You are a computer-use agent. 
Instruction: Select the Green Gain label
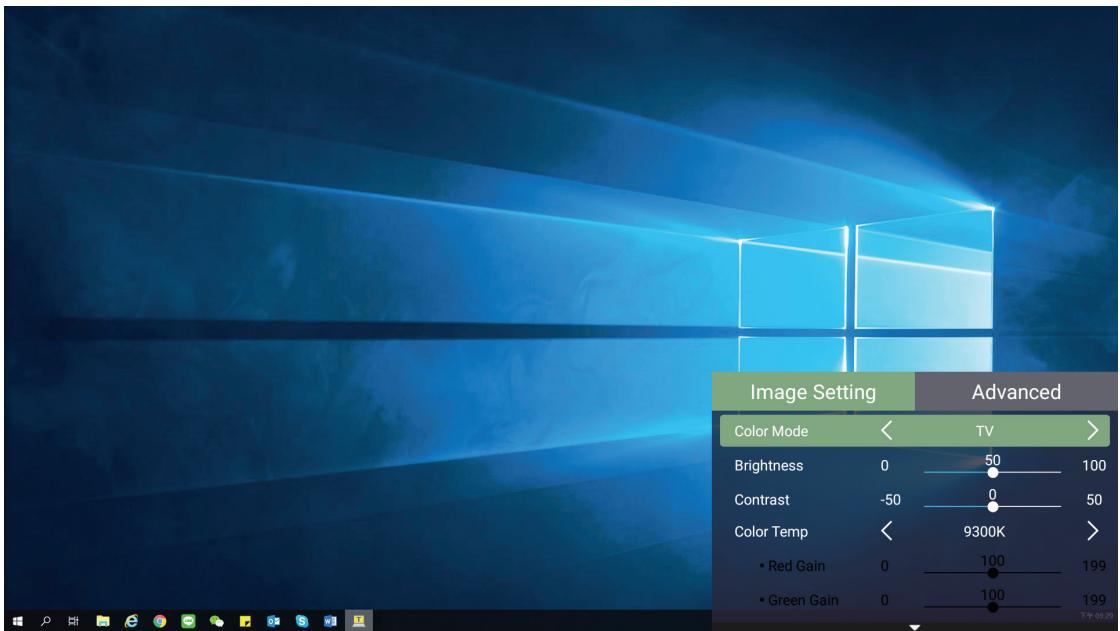(803, 600)
